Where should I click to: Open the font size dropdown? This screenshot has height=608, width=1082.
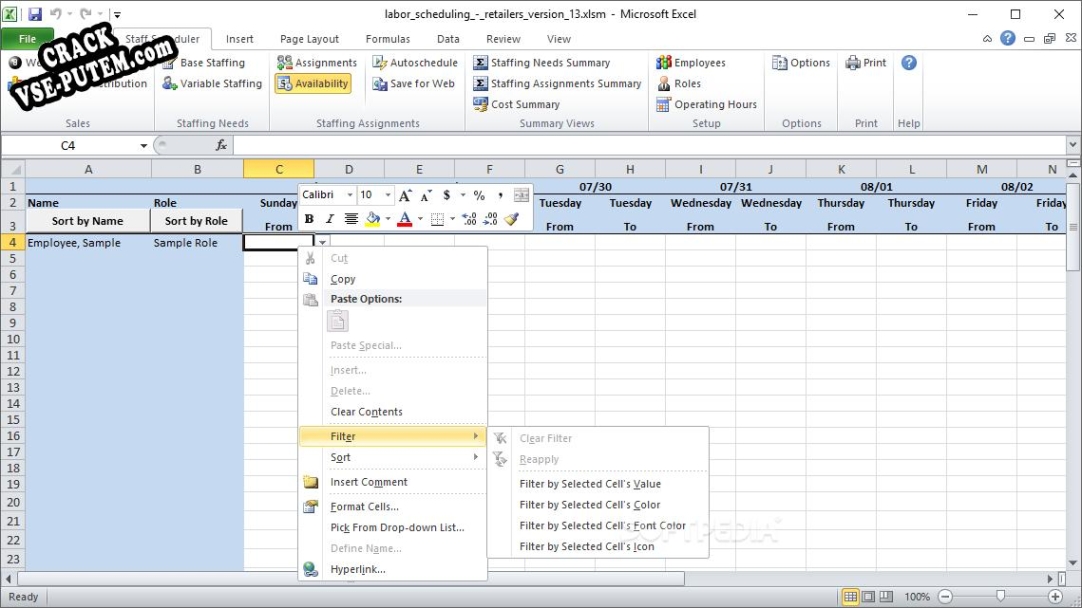pyautogui.click(x=387, y=195)
